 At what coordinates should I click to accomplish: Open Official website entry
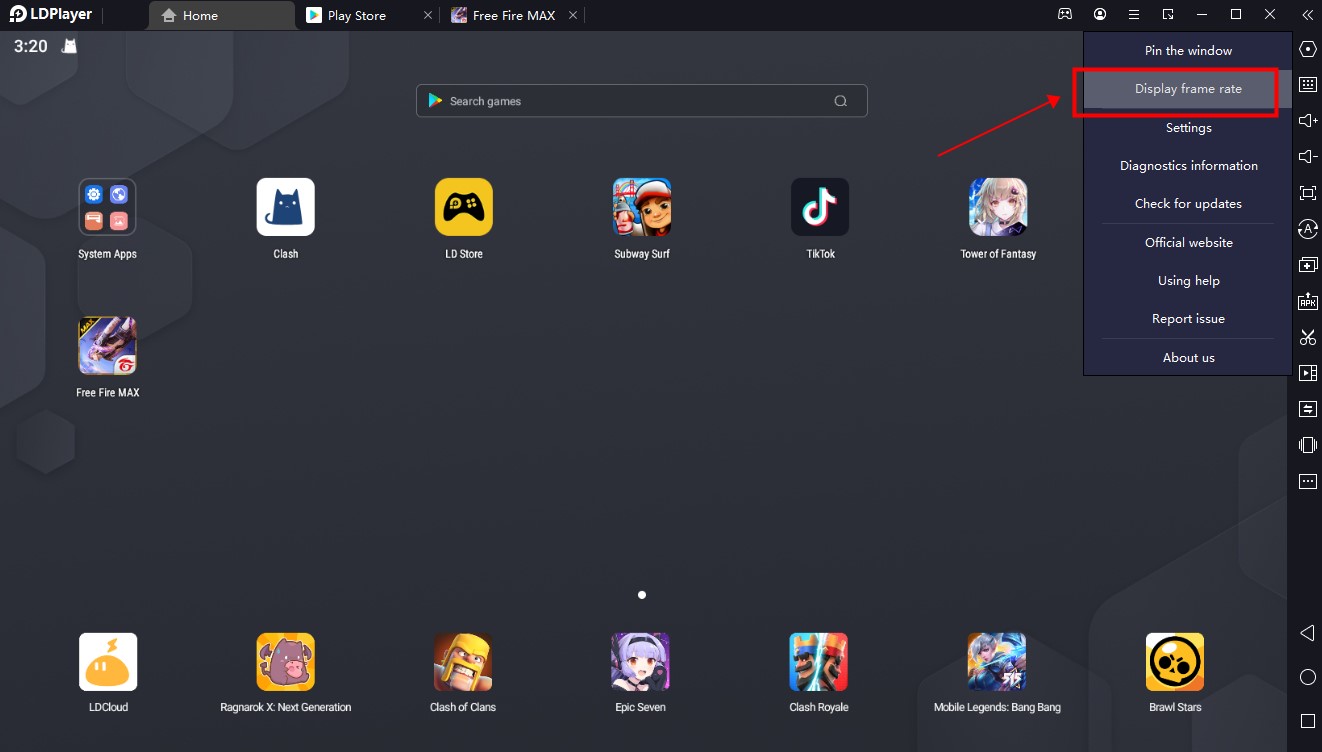[x=1188, y=243]
